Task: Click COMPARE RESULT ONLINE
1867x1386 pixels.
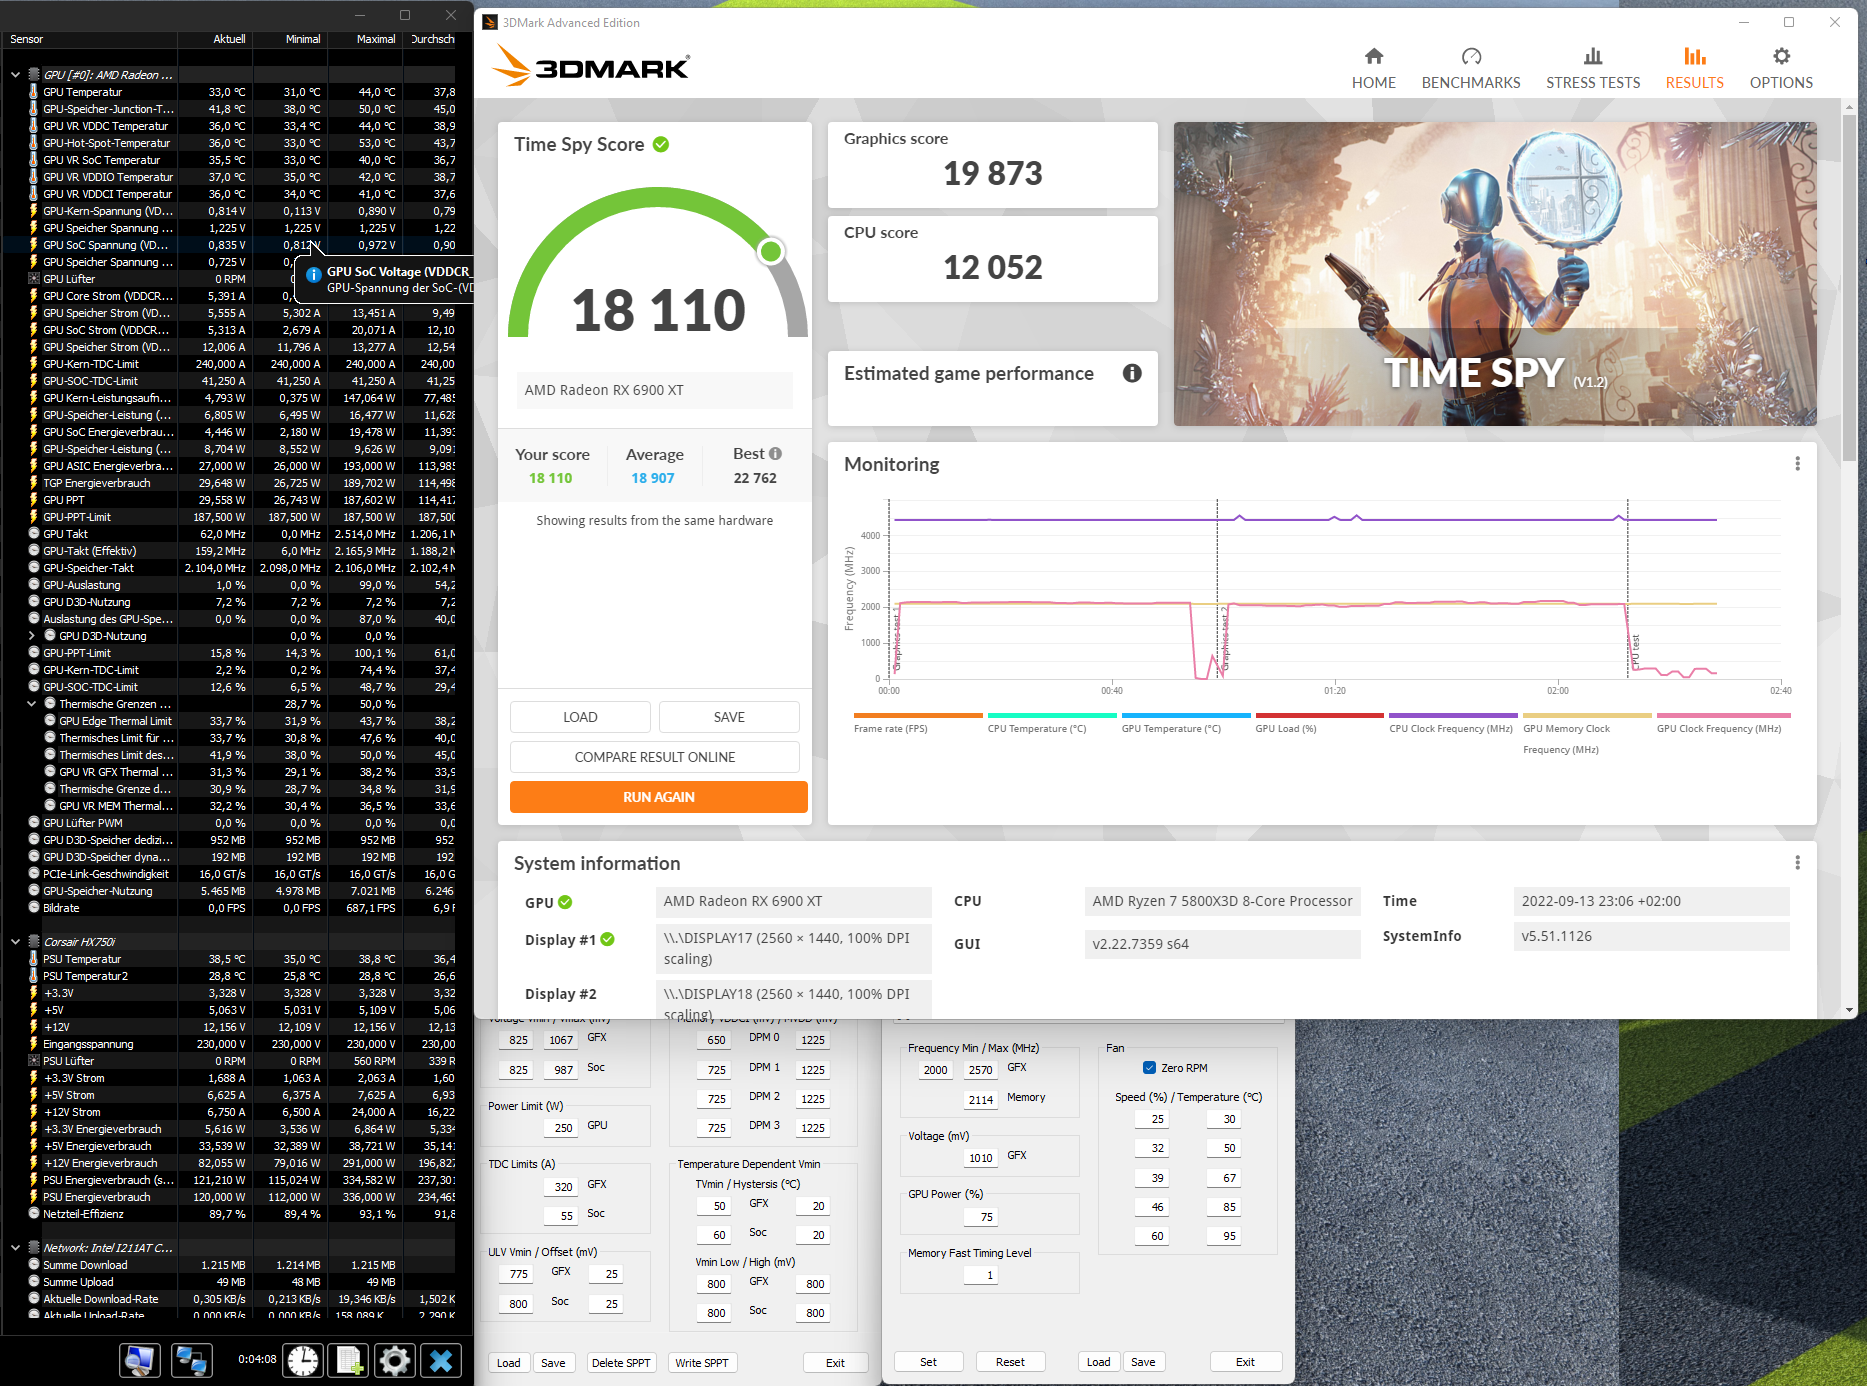Action: [655, 757]
